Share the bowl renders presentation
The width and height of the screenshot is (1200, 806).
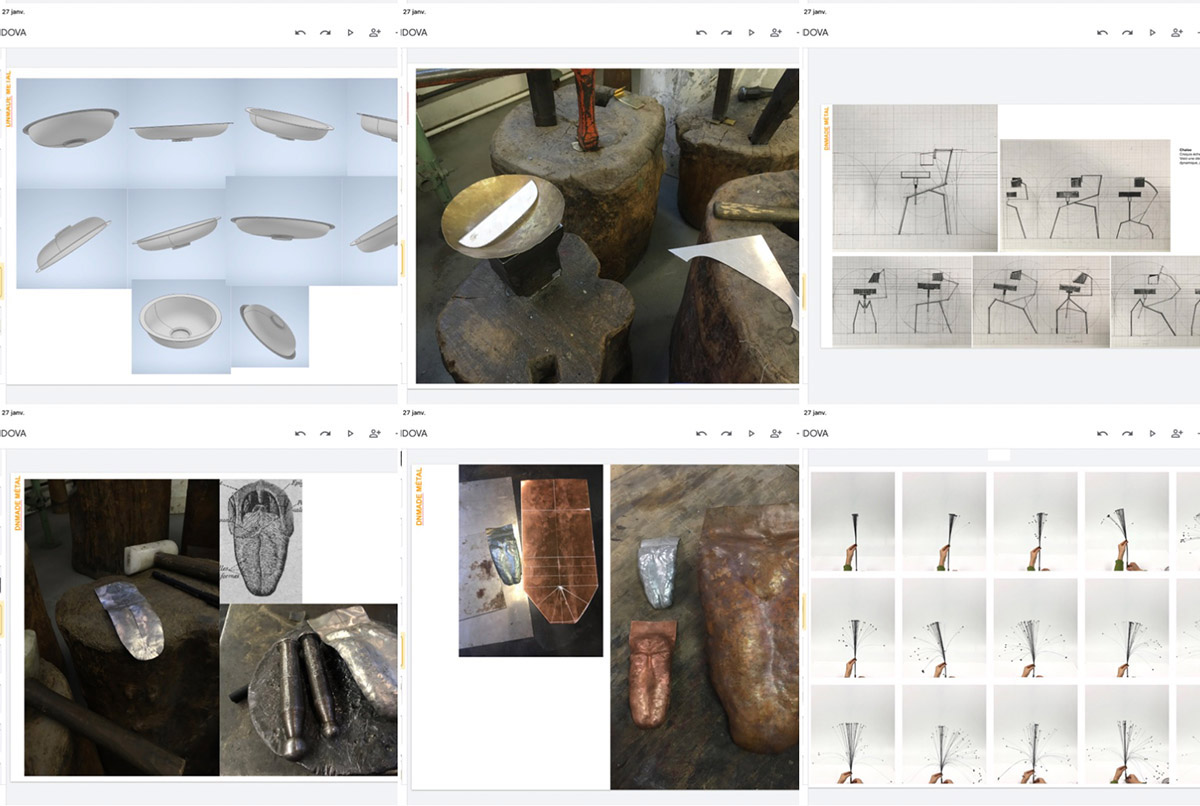click(x=376, y=32)
